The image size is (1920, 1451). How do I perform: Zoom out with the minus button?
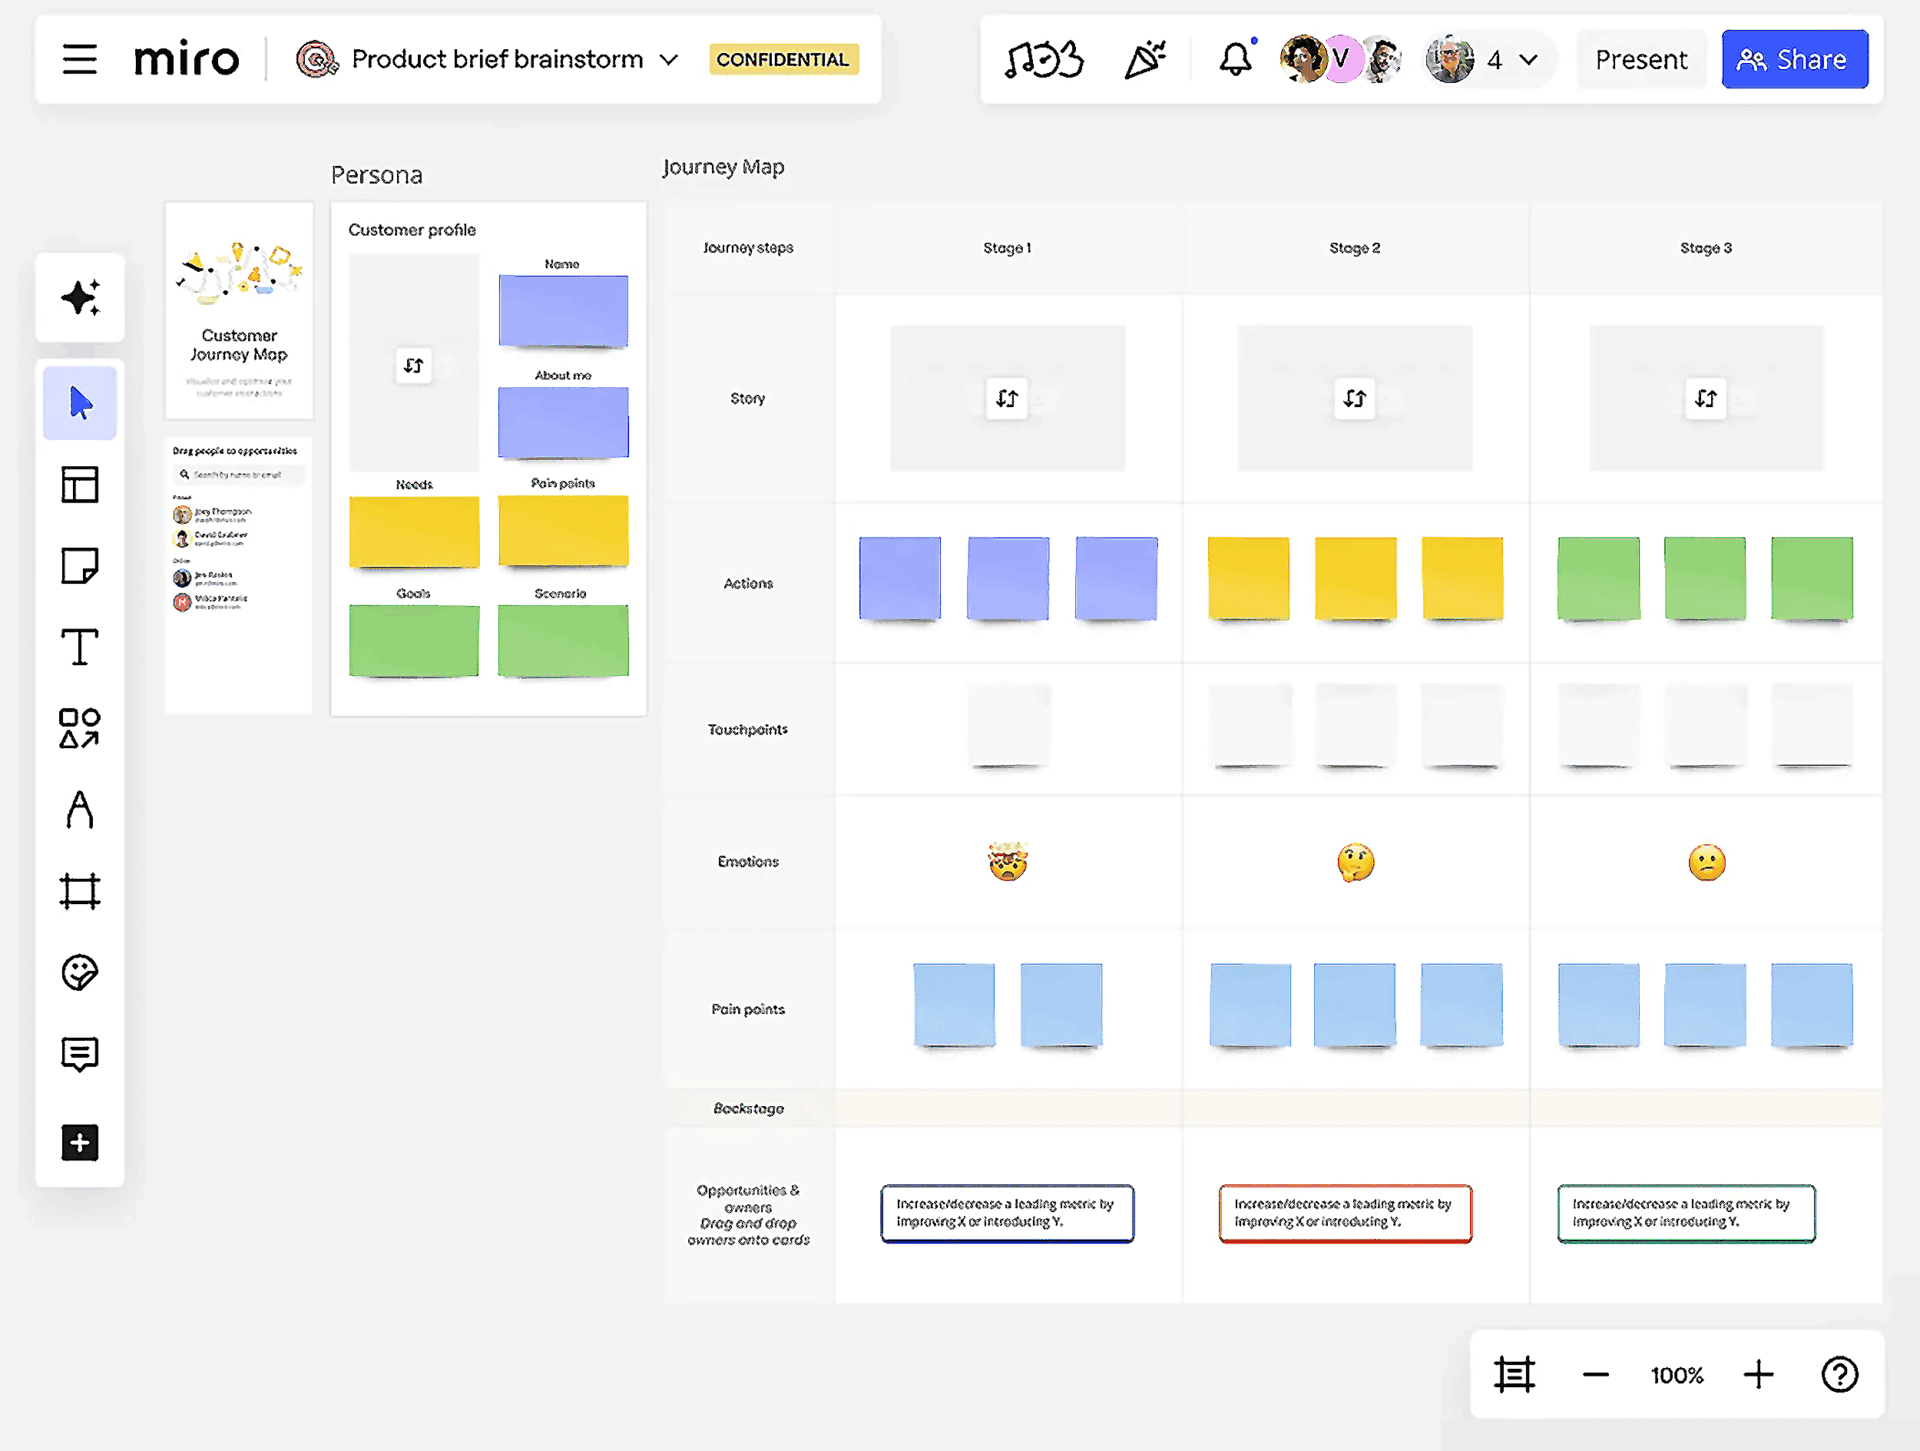pos(1596,1375)
